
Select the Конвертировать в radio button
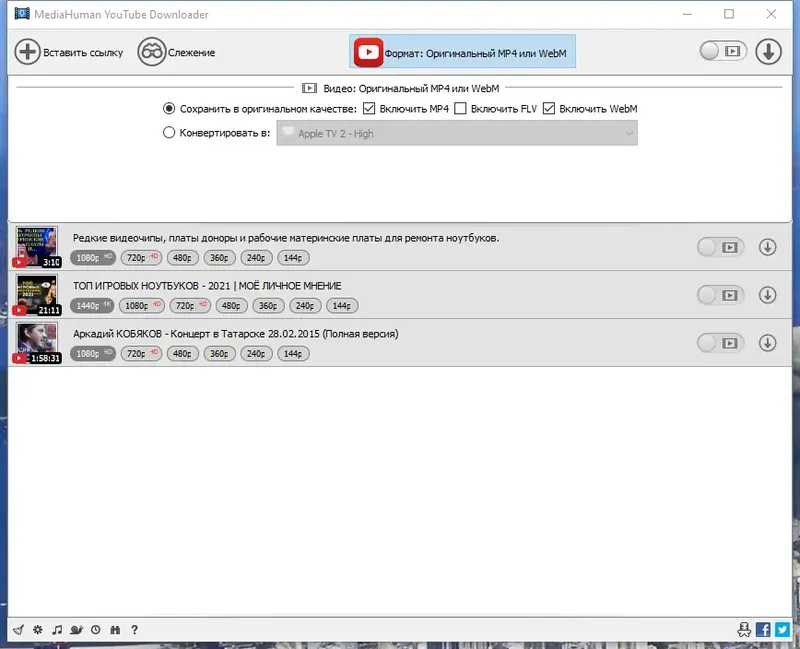pos(169,133)
